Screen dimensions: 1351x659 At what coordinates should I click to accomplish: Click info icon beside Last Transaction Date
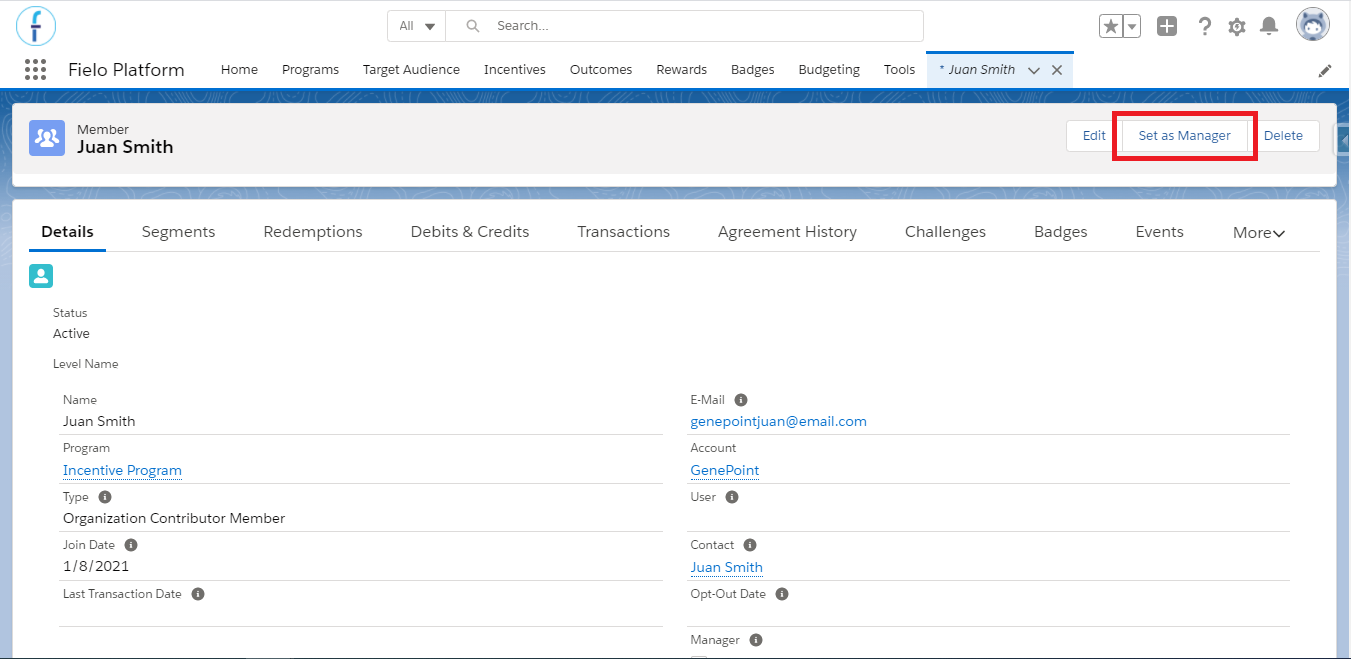(198, 594)
